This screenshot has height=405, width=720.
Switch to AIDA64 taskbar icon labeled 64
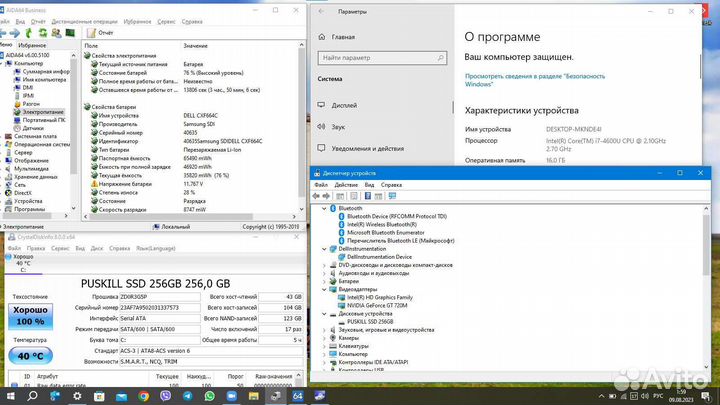pos(298,396)
